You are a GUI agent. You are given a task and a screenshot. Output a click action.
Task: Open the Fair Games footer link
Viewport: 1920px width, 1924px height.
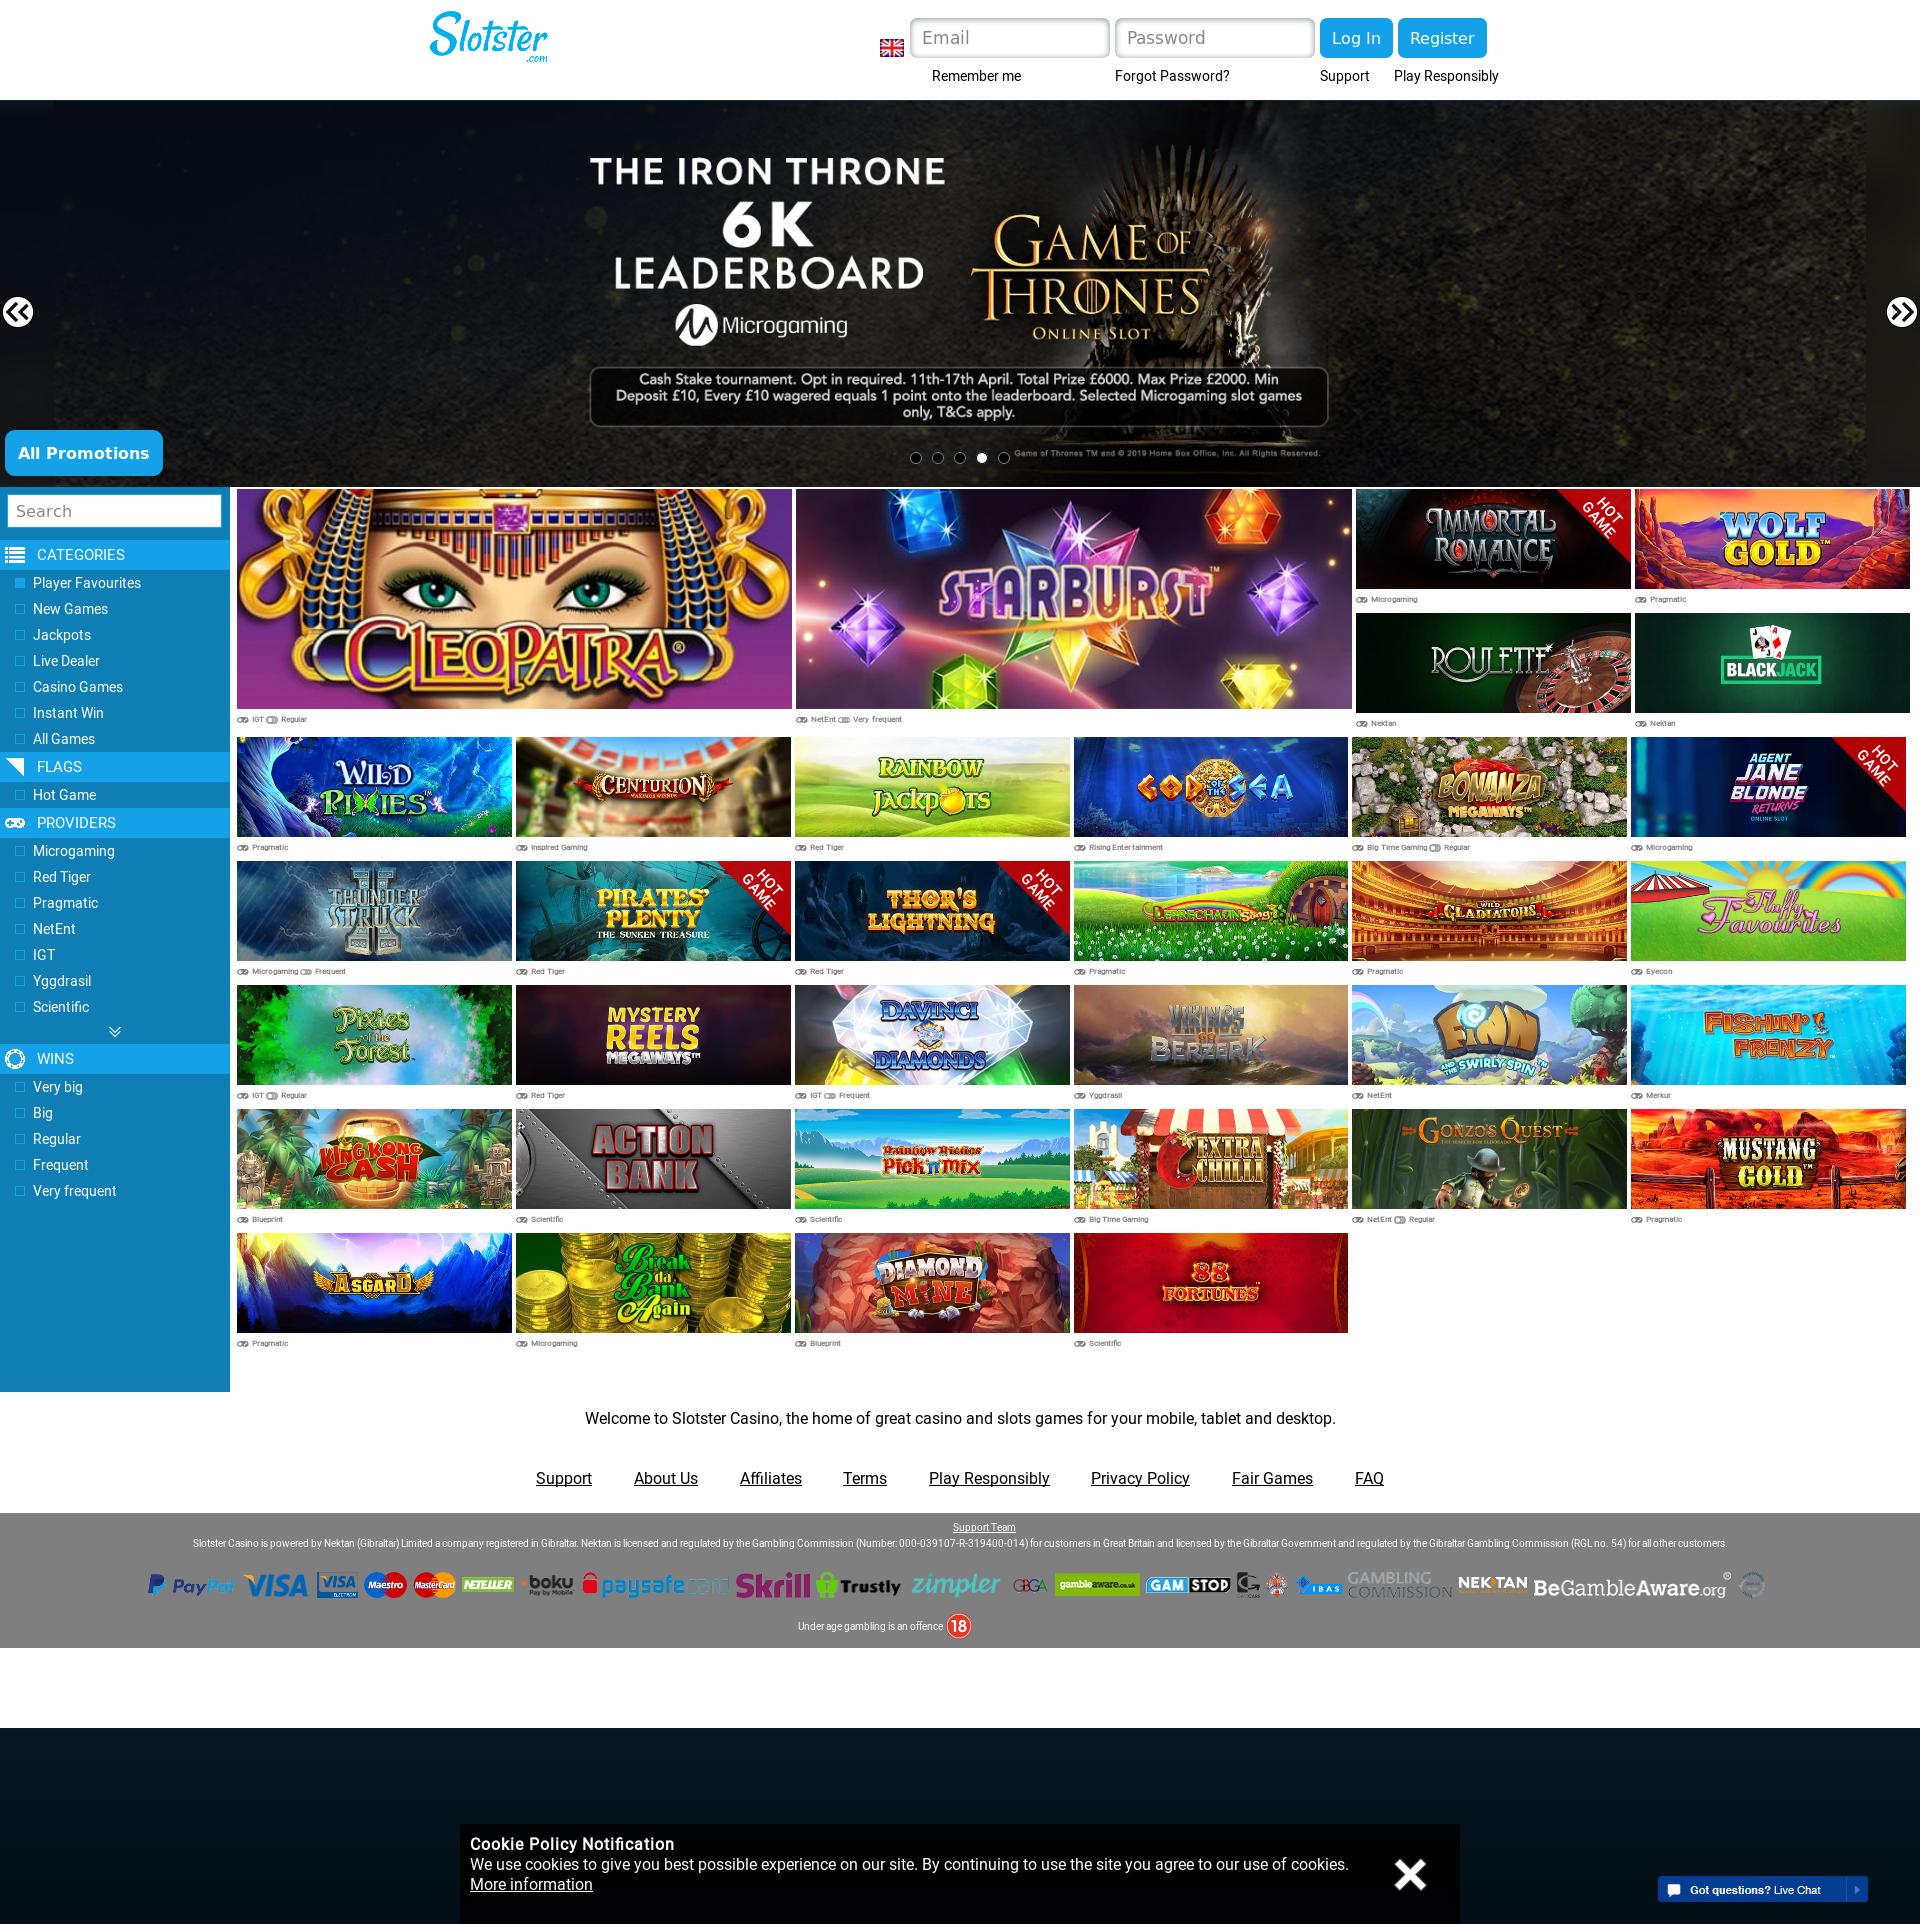pos(1272,1478)
